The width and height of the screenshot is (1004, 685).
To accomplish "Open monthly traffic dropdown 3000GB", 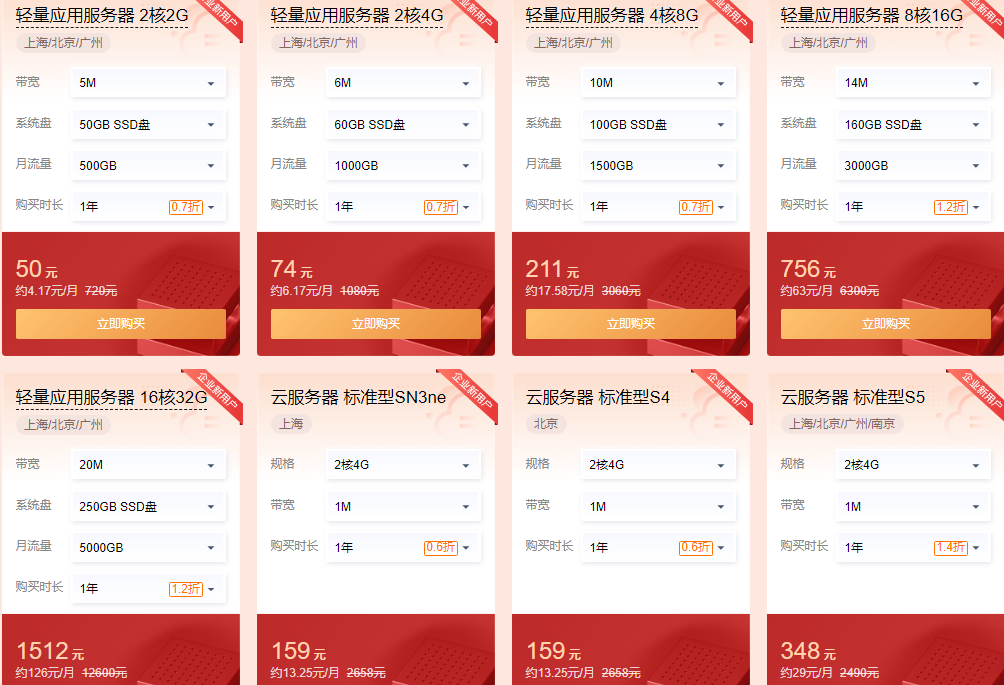I will click(913, 165).
